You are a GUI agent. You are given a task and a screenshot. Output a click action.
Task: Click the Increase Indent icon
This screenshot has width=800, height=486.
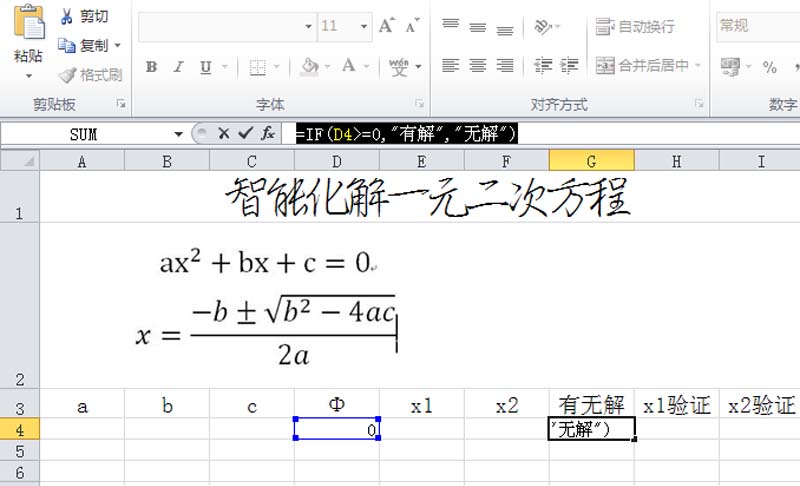[x=569, y=66]
